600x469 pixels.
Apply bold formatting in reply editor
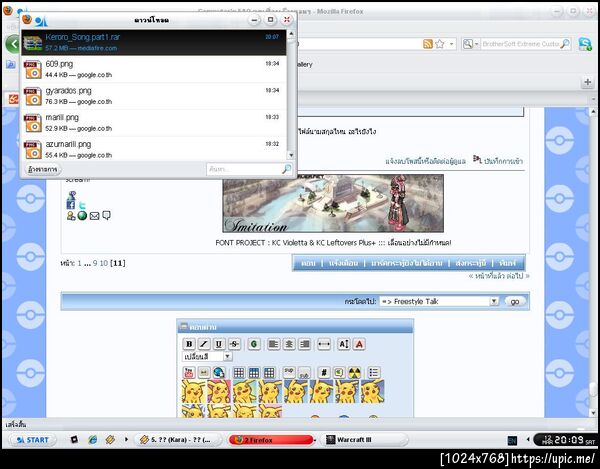[x=189, y=344]
